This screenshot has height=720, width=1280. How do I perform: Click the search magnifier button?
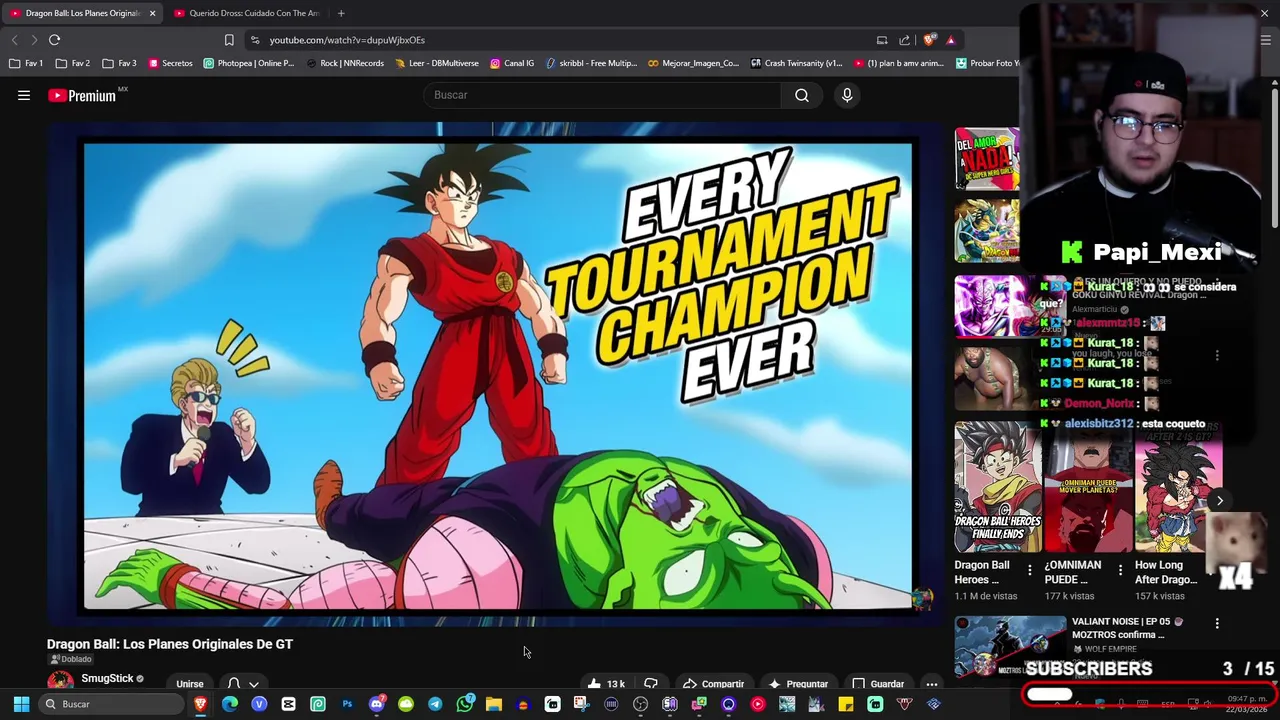(x=802, y=95)
